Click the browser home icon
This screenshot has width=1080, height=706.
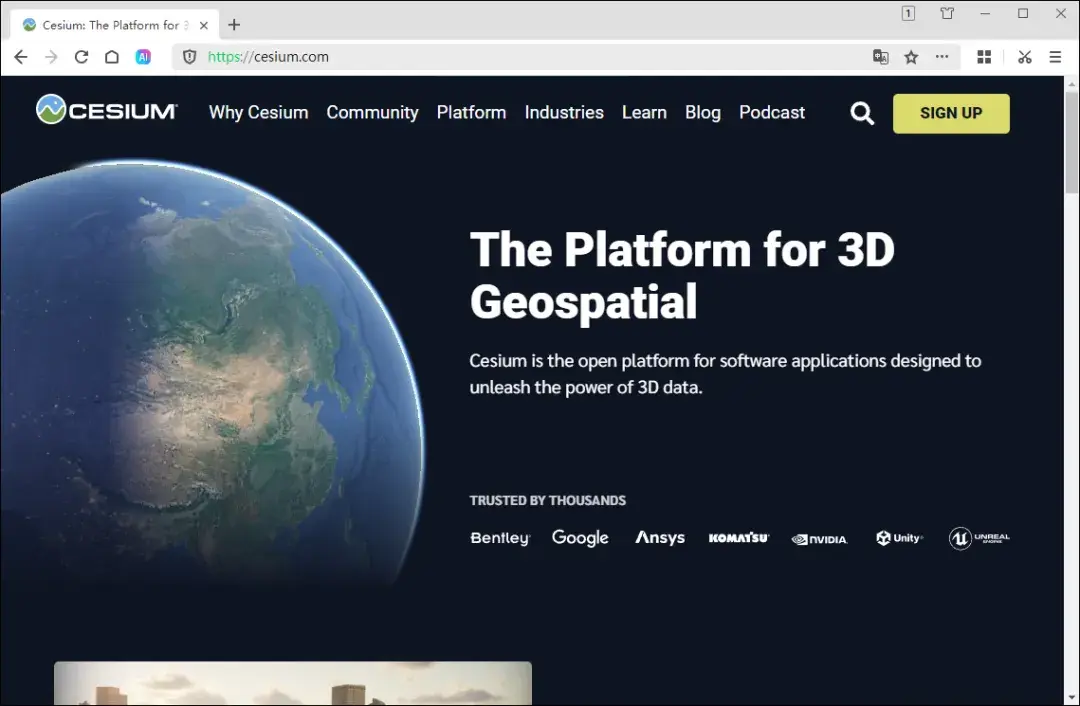pyautogui.click(x=112, y=57)
